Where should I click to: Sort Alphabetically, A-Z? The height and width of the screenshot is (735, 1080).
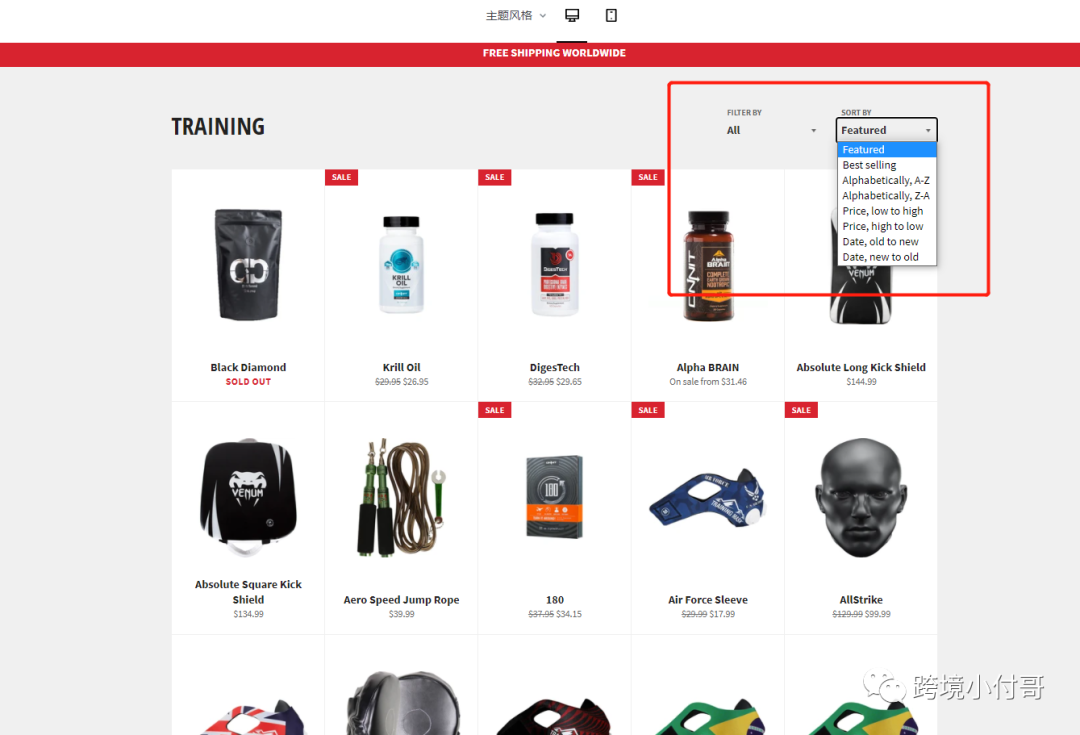tap(886, 180)
